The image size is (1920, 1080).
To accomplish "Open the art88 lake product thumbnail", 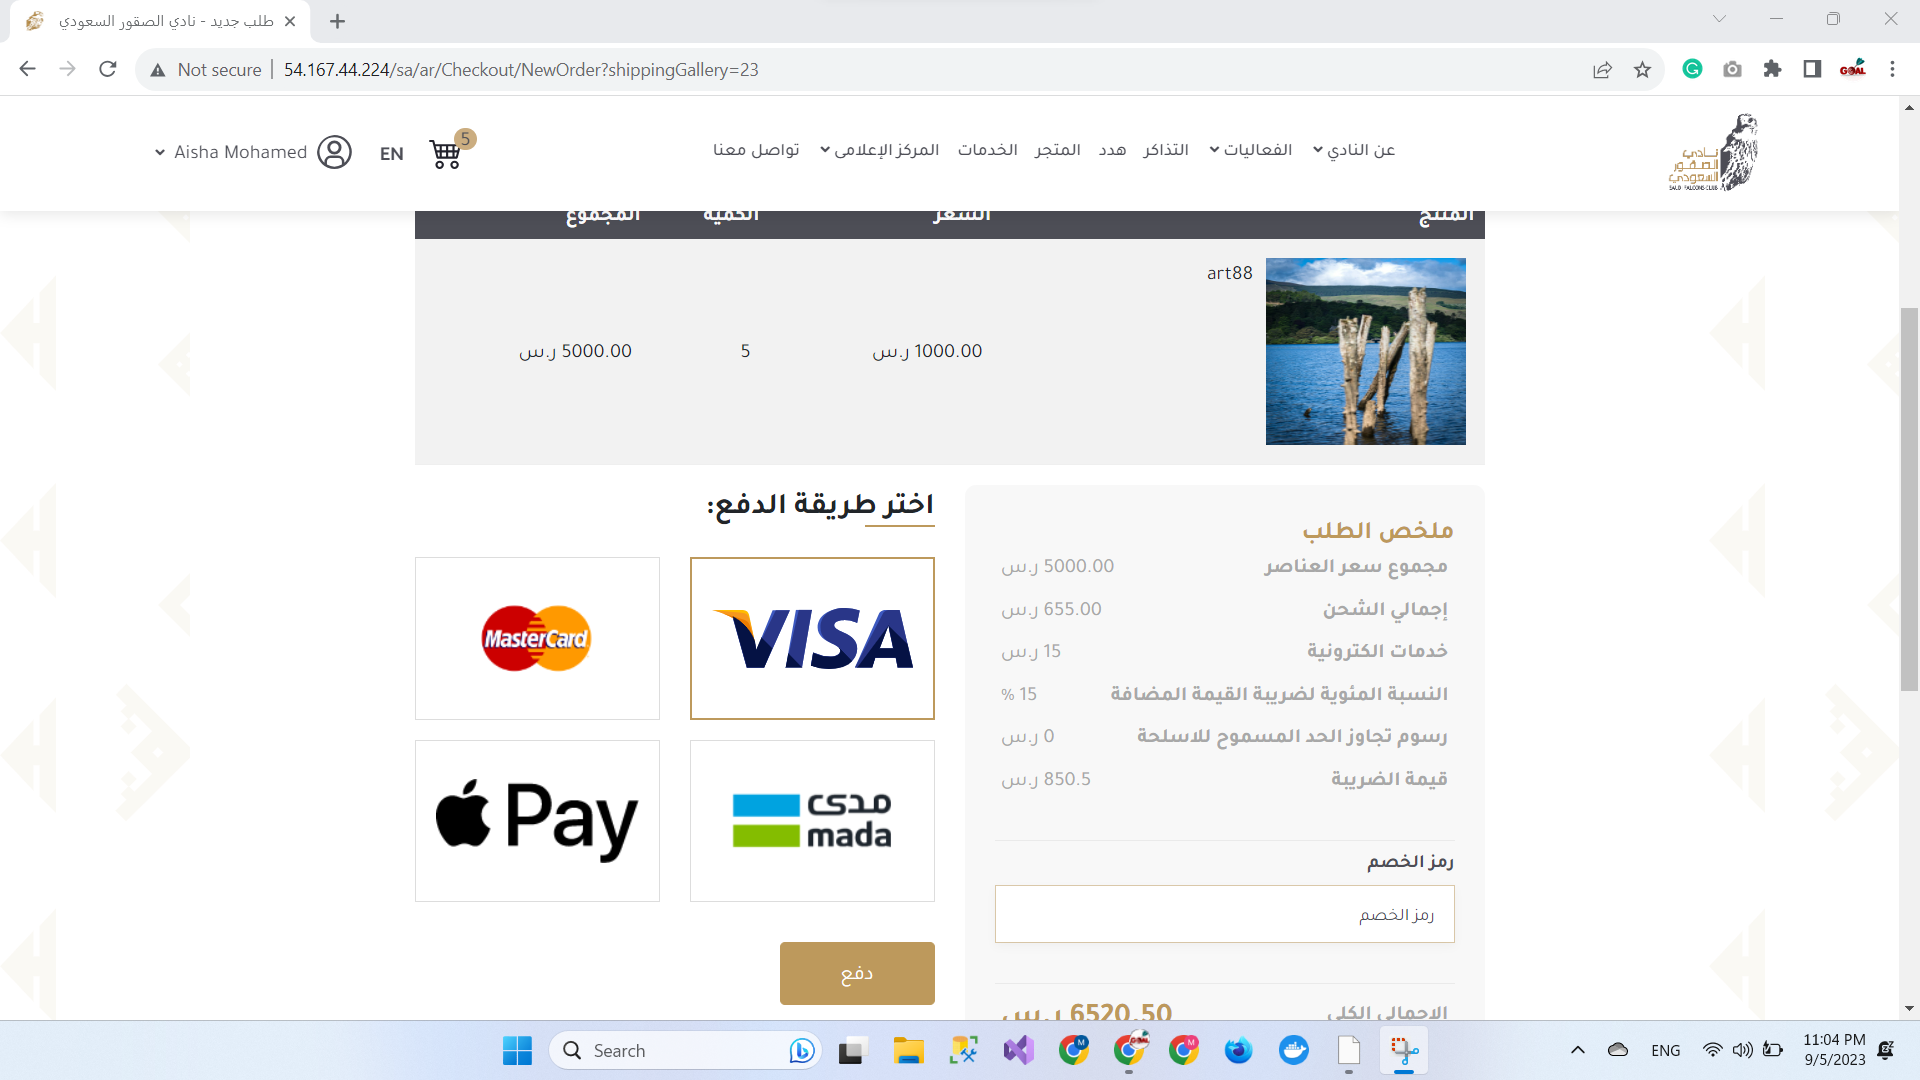I will tap(1366, 351).
